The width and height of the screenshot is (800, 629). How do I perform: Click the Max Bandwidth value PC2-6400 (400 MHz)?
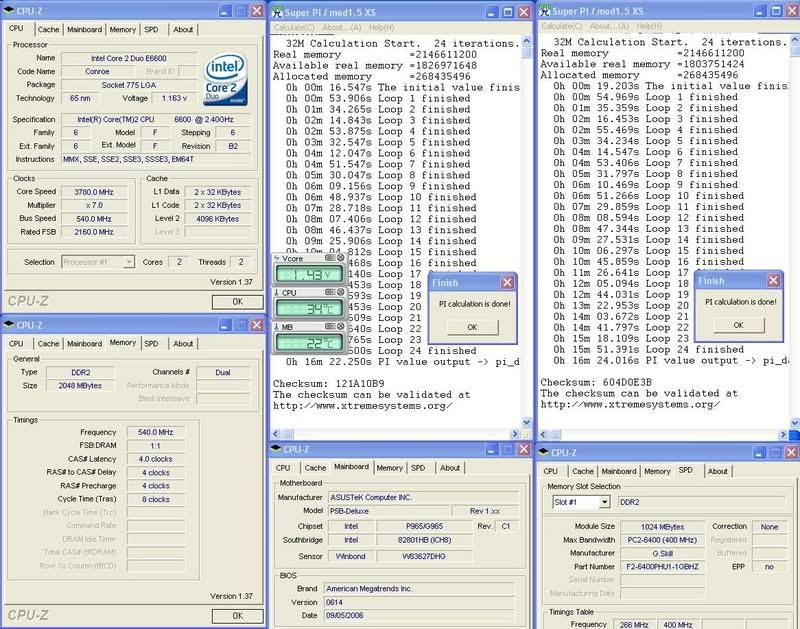point(662,540)
